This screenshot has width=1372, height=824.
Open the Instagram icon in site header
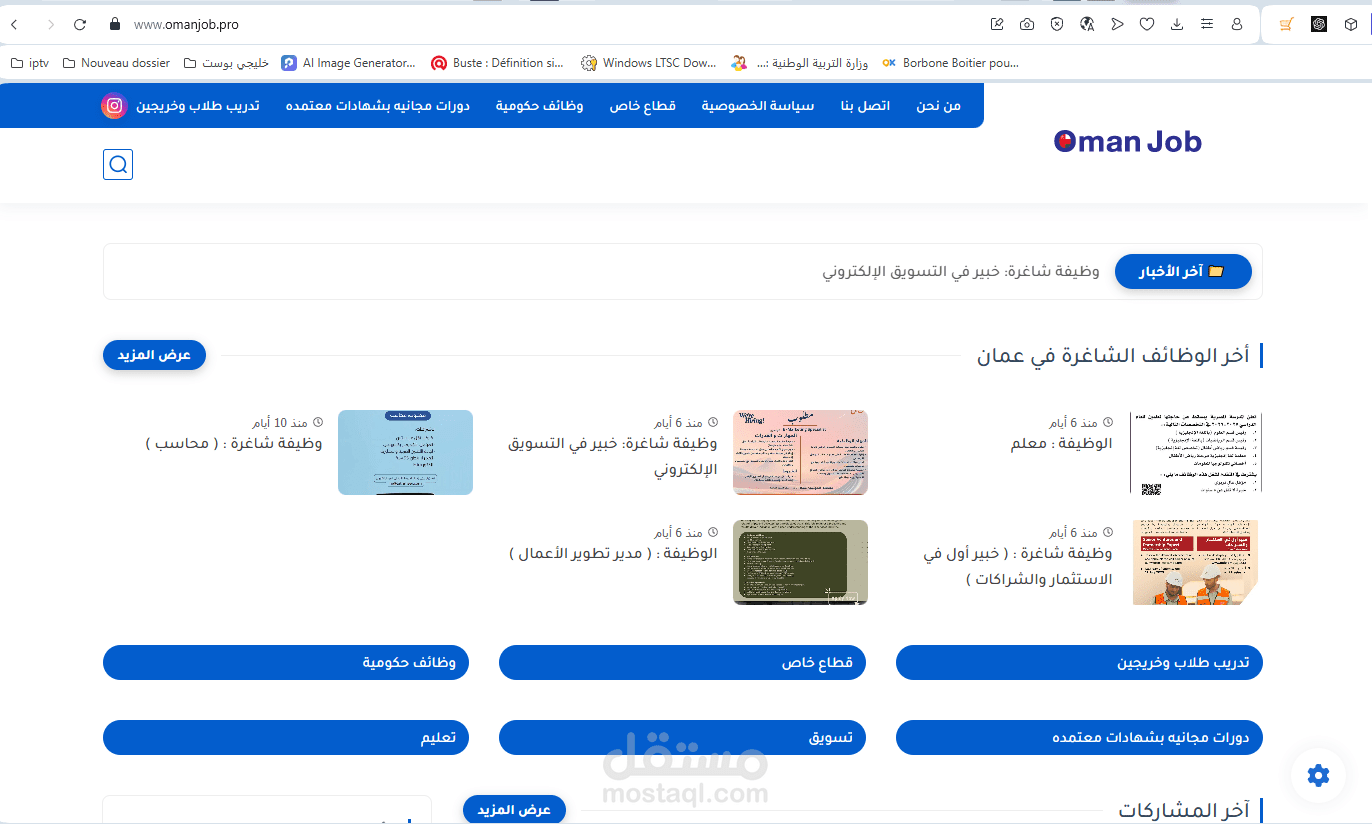click(x=114, y=106)
